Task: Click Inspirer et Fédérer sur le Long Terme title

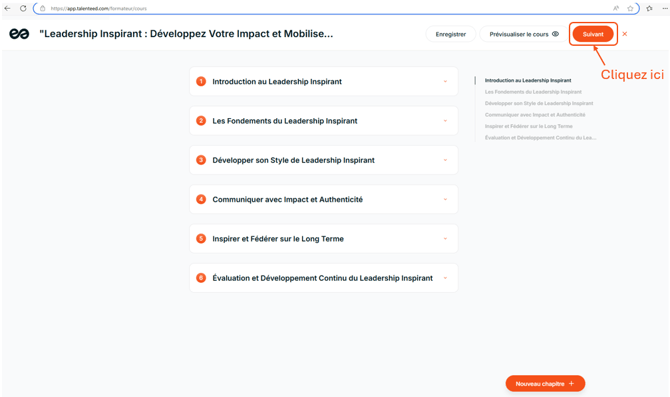Action: pyautogui.click(x=278, y=239)
